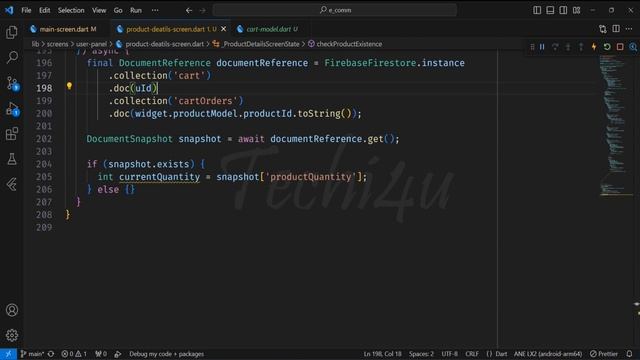Screen dimensions: 640x360
Task: Open the View menu
Action: pyautogui.click(x=99, y=10)
